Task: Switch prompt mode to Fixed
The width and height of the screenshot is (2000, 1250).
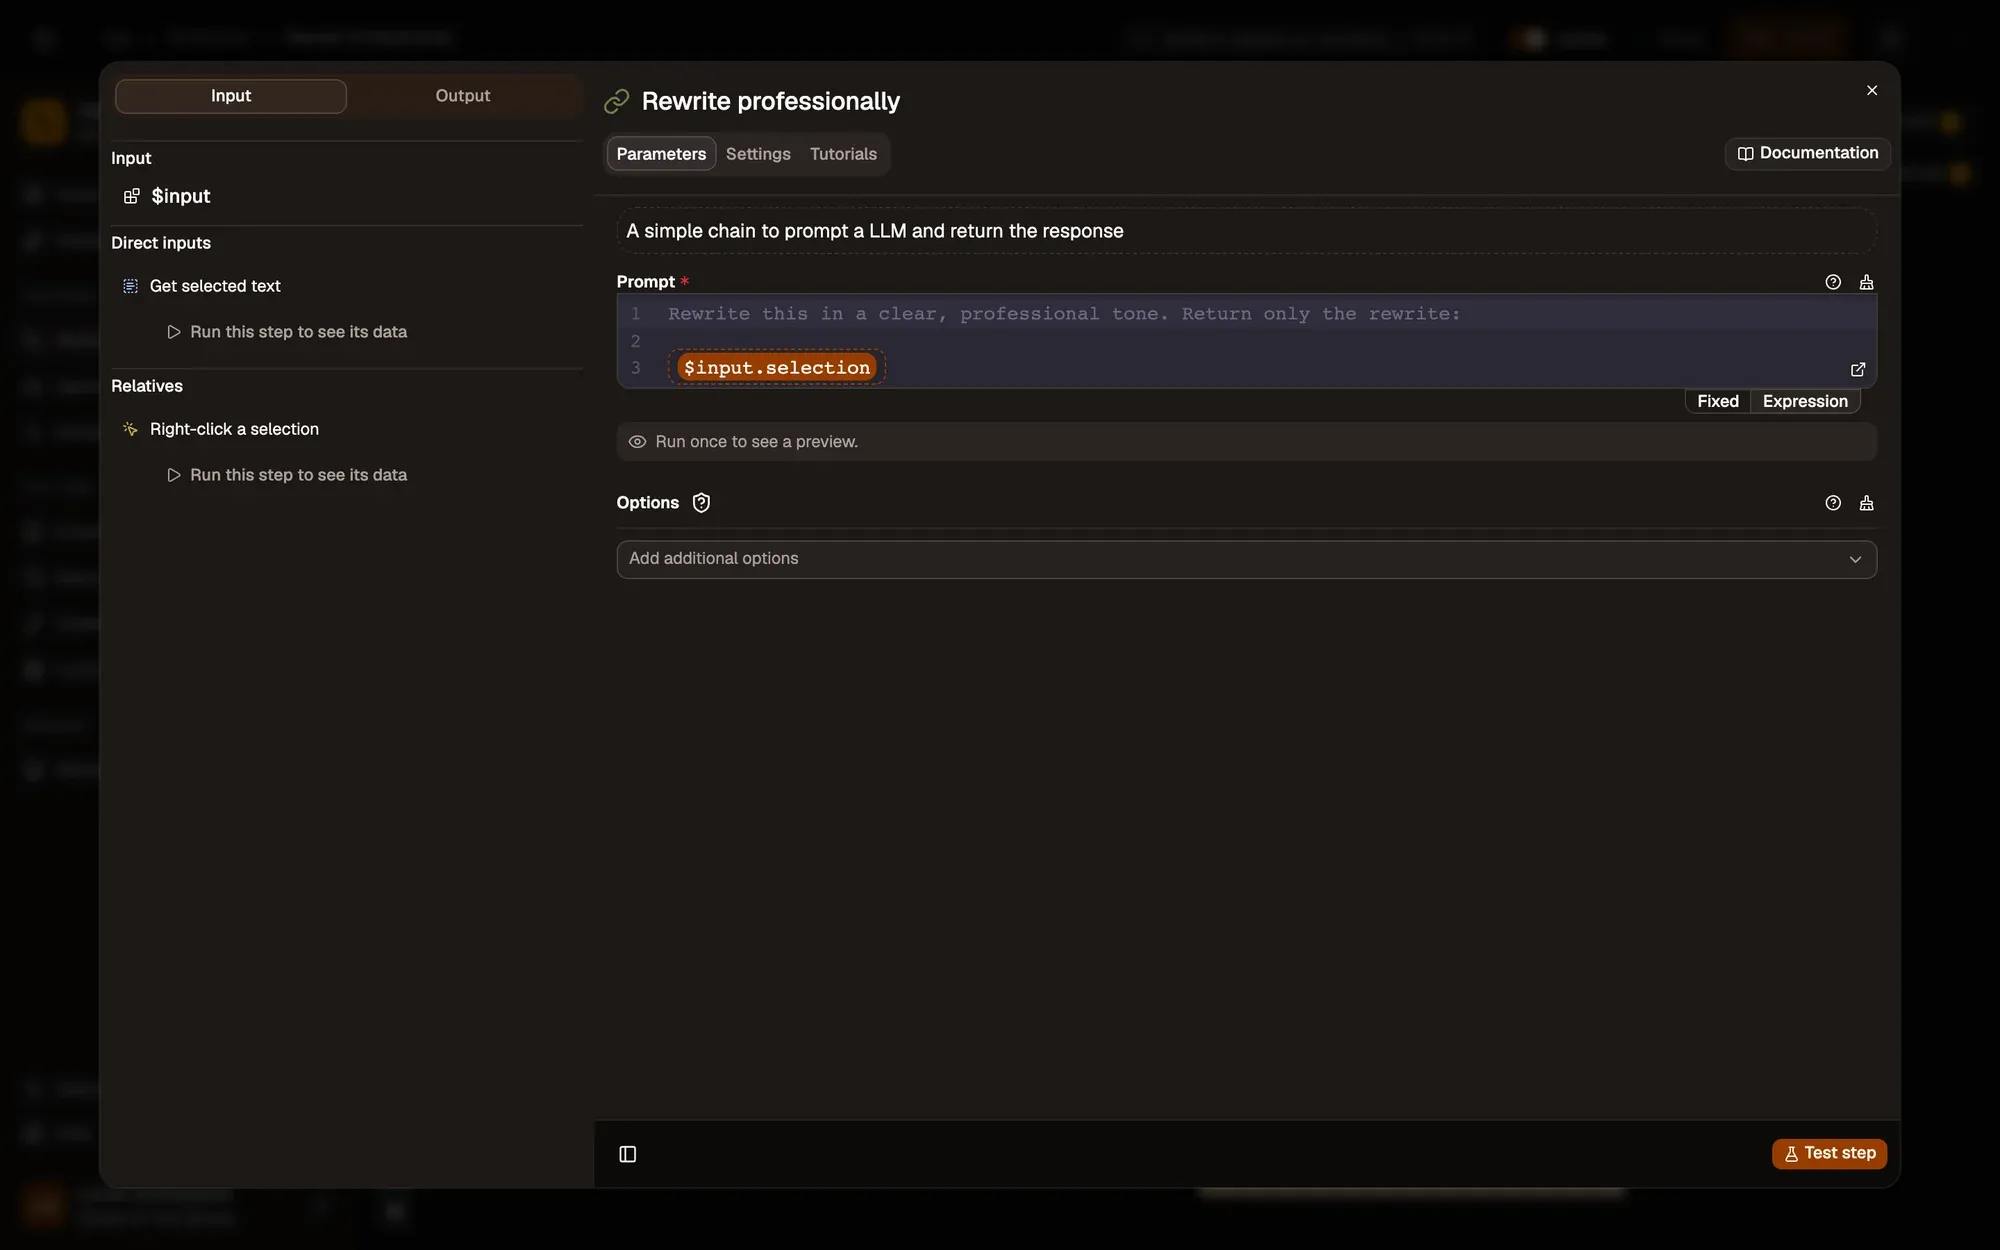Action: point(1717,401)
